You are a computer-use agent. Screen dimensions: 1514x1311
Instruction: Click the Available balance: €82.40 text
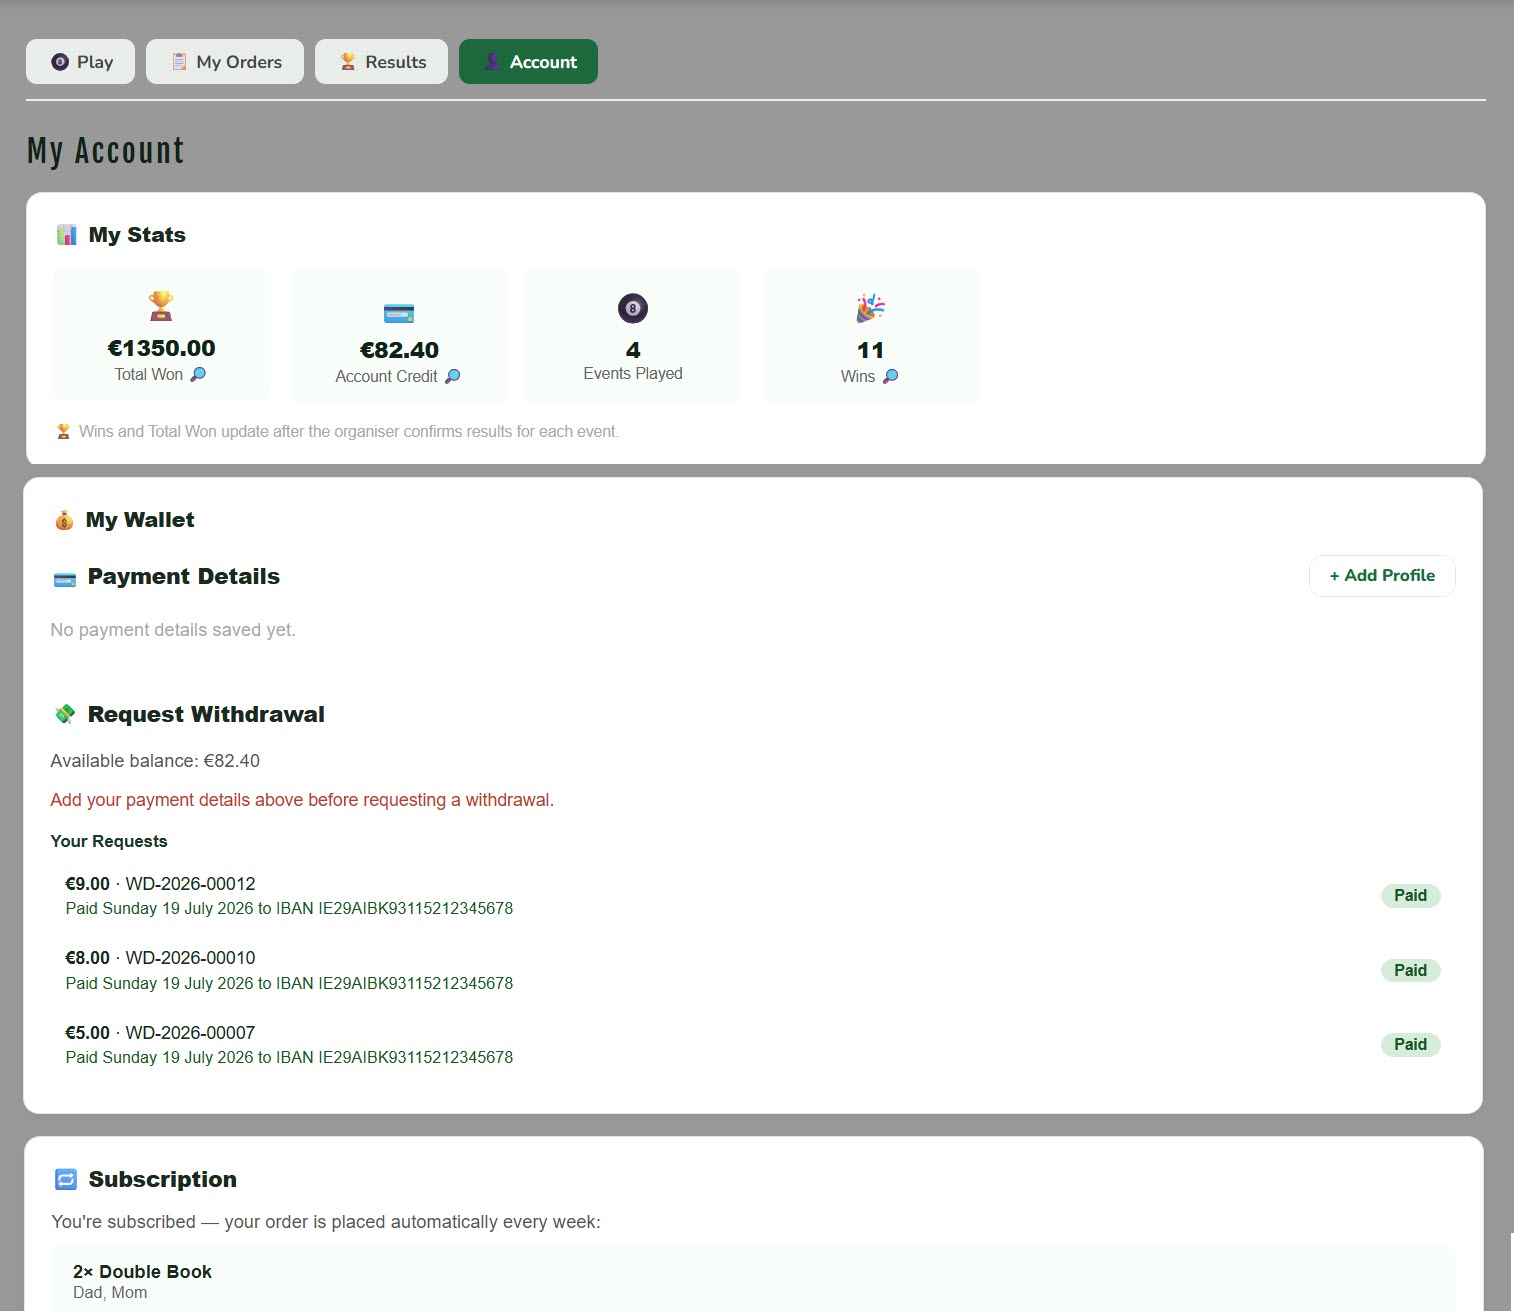pos(155,761)
